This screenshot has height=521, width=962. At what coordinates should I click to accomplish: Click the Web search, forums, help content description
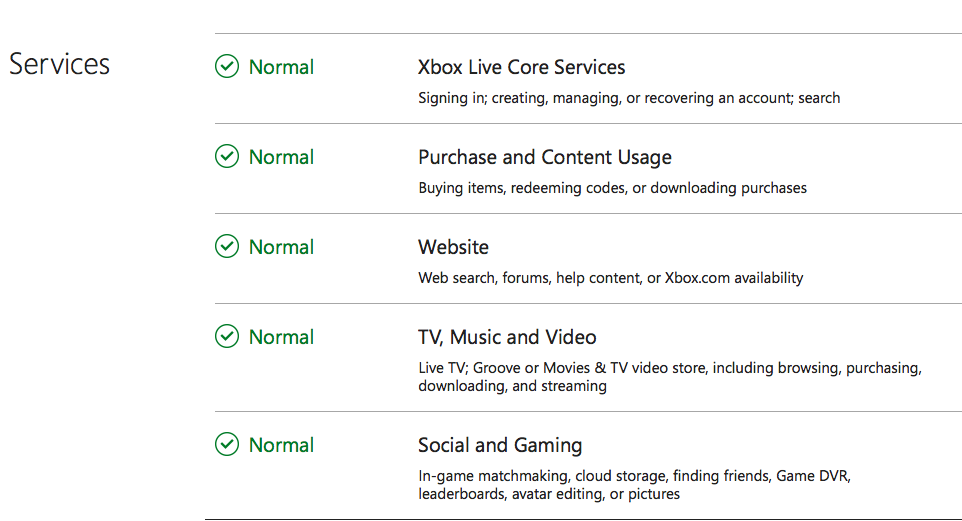(x=610, y=278)
